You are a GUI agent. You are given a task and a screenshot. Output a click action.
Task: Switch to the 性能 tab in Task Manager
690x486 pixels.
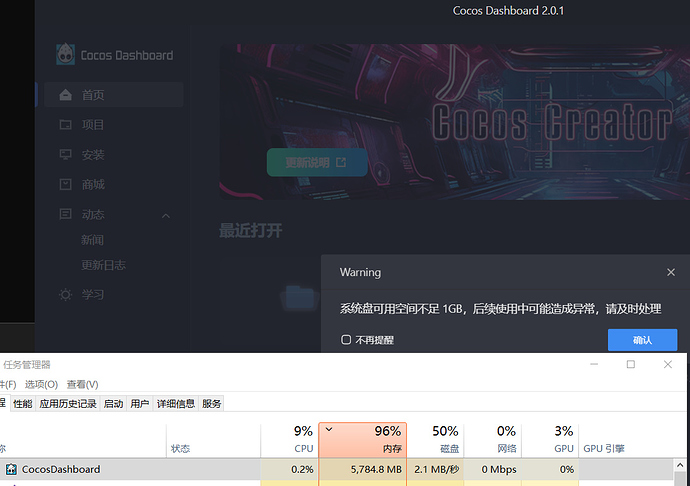(23, 404)
